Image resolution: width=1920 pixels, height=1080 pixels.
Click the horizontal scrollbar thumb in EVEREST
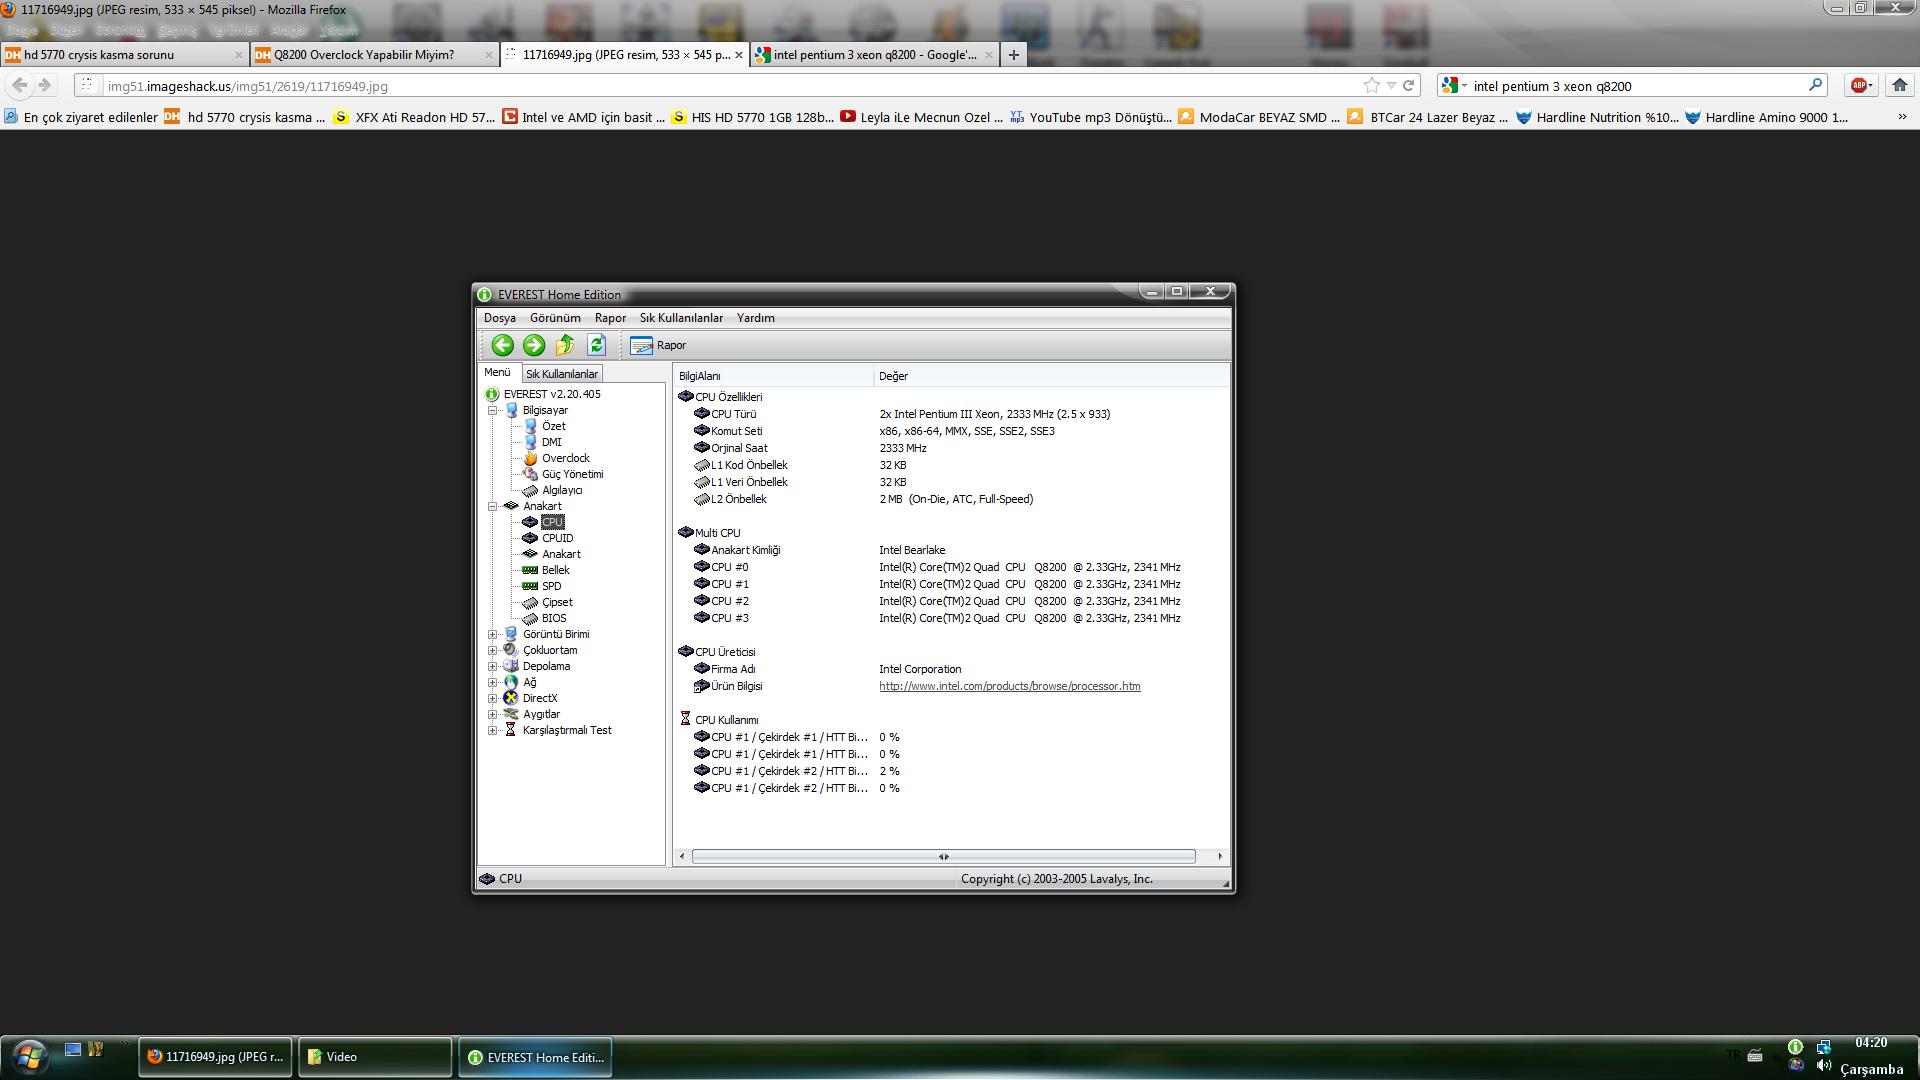coord(943,856)
